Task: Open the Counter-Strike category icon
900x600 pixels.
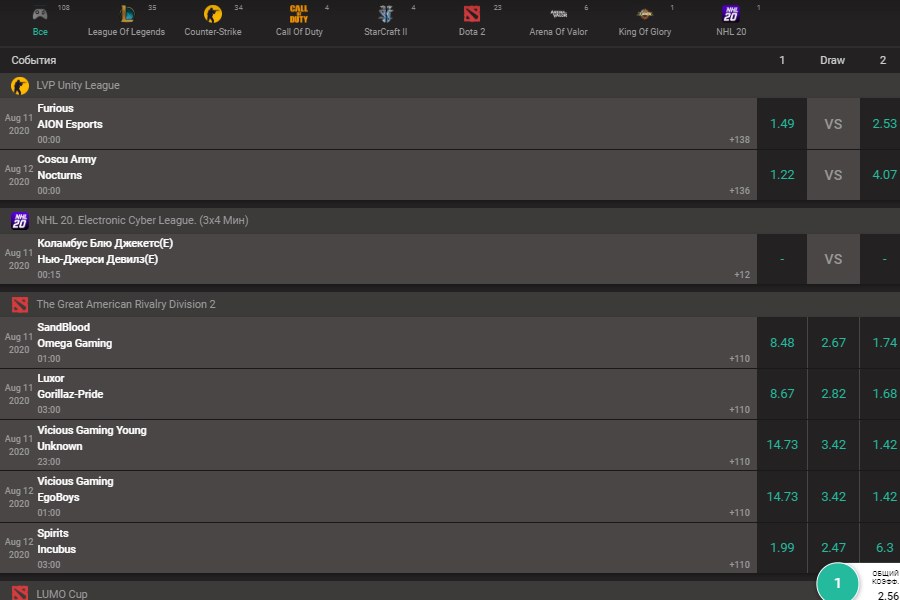Action: pos(212,14)
